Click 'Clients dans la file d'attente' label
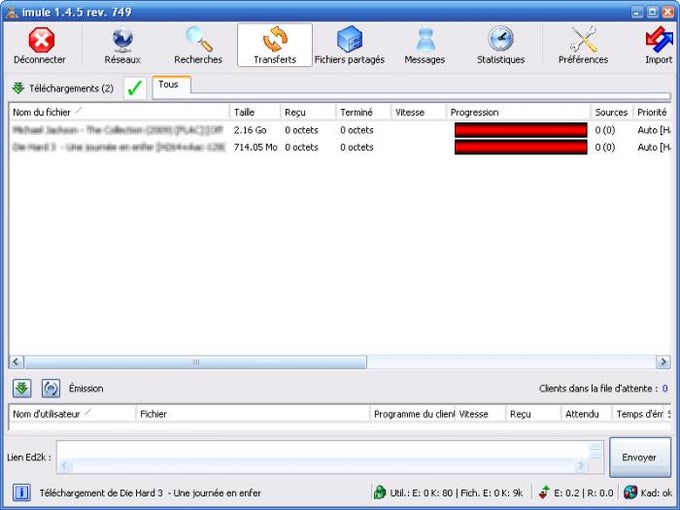Screen dimensions: 680x510 point(598,389)
